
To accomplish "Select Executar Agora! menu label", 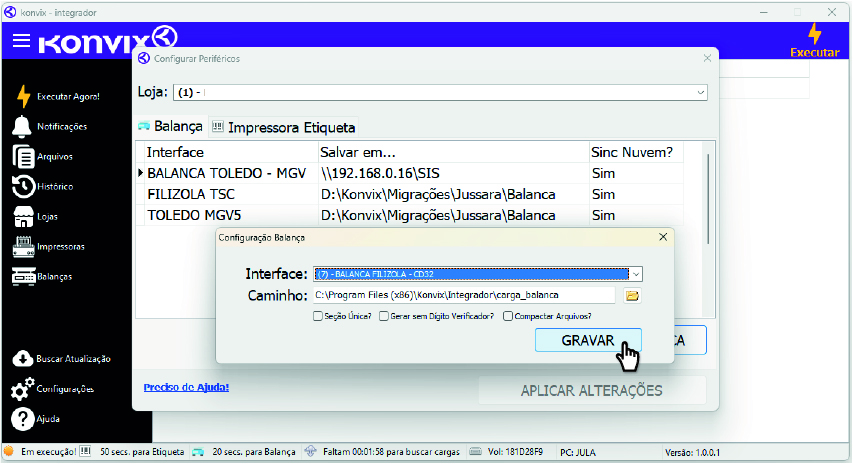I will point(69,96).
